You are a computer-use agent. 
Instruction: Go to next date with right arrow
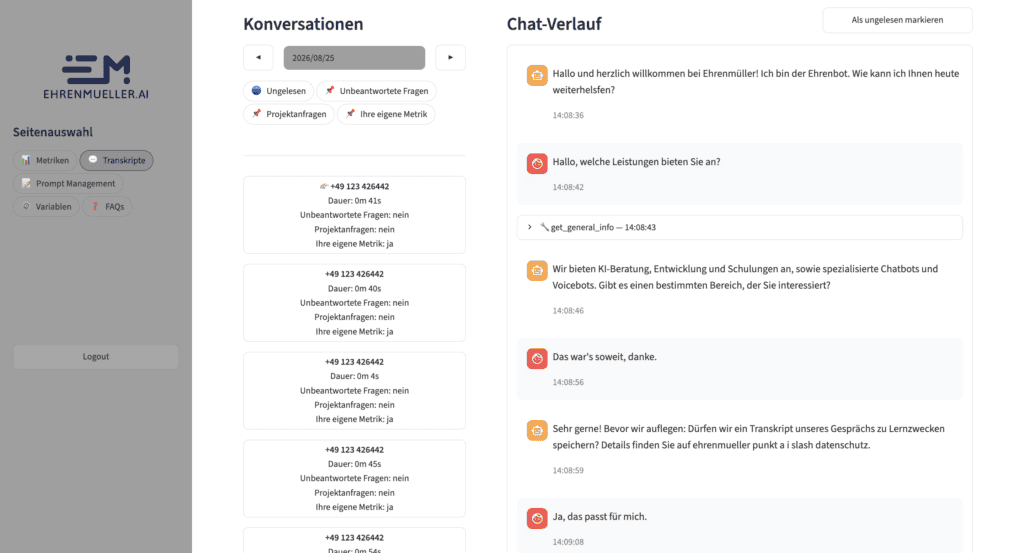pos(451,57)
